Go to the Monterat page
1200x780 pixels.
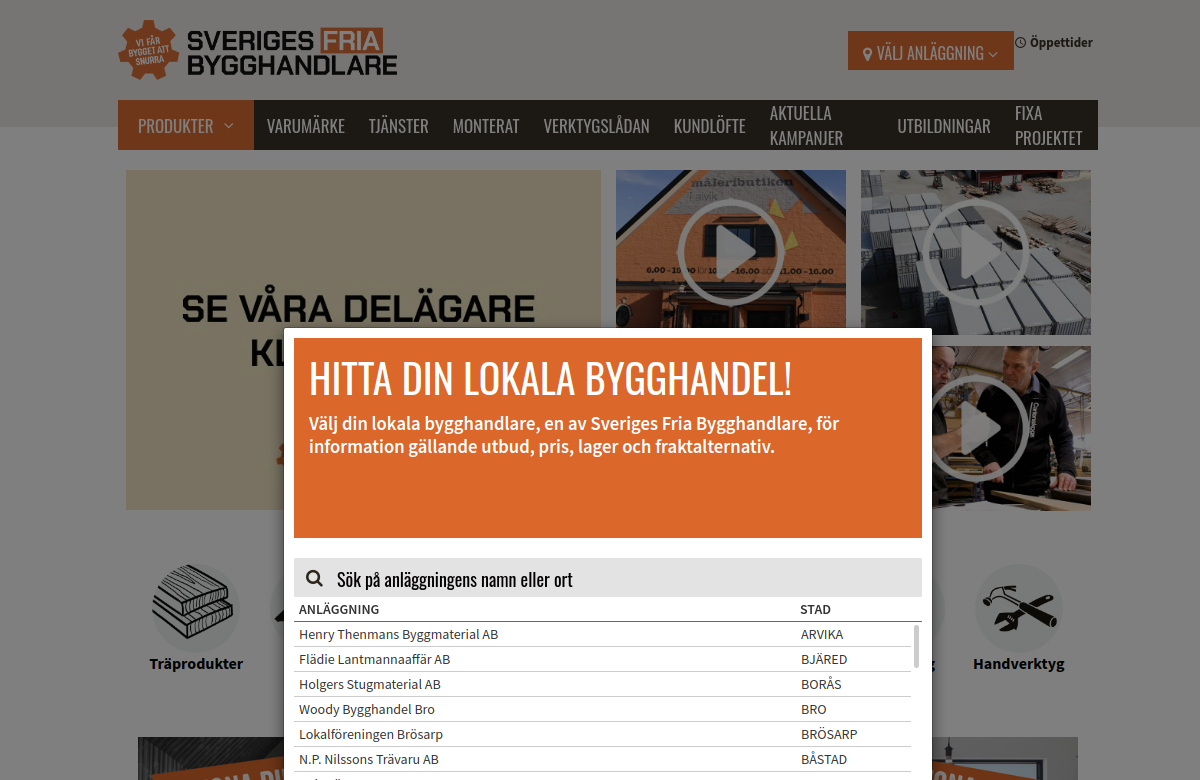pos(486,126)
